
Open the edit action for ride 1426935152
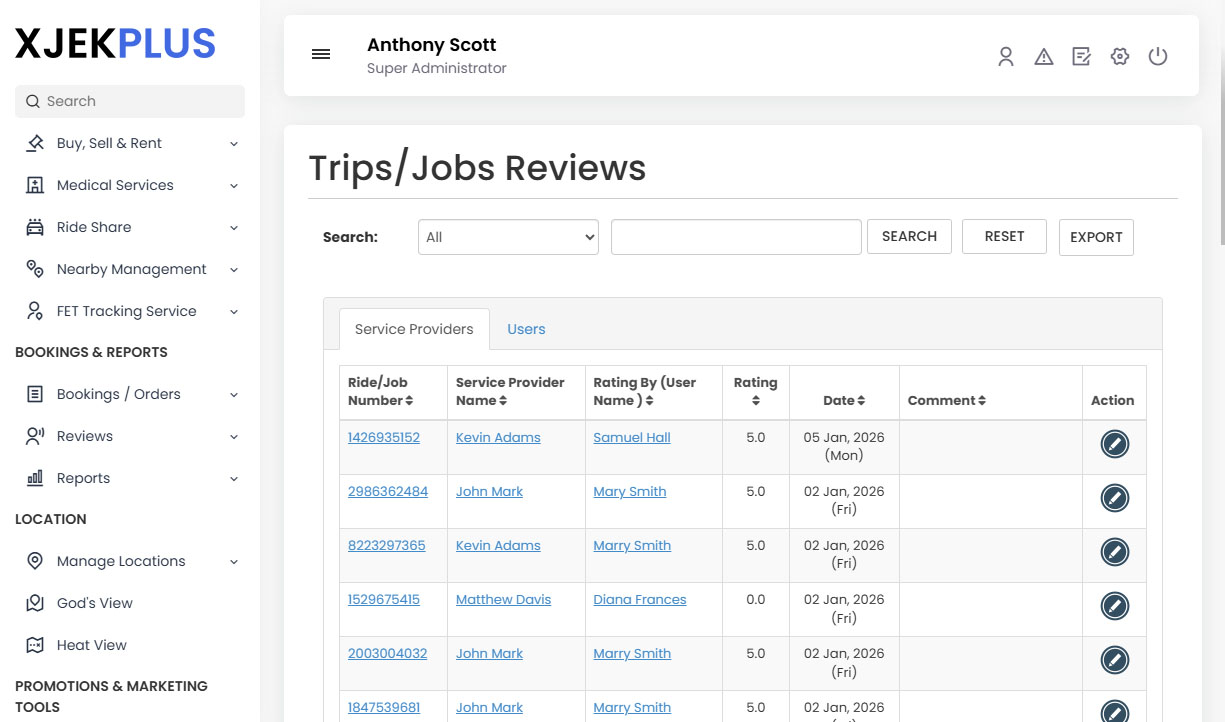pyautogui.click(x=1114, y=443)
